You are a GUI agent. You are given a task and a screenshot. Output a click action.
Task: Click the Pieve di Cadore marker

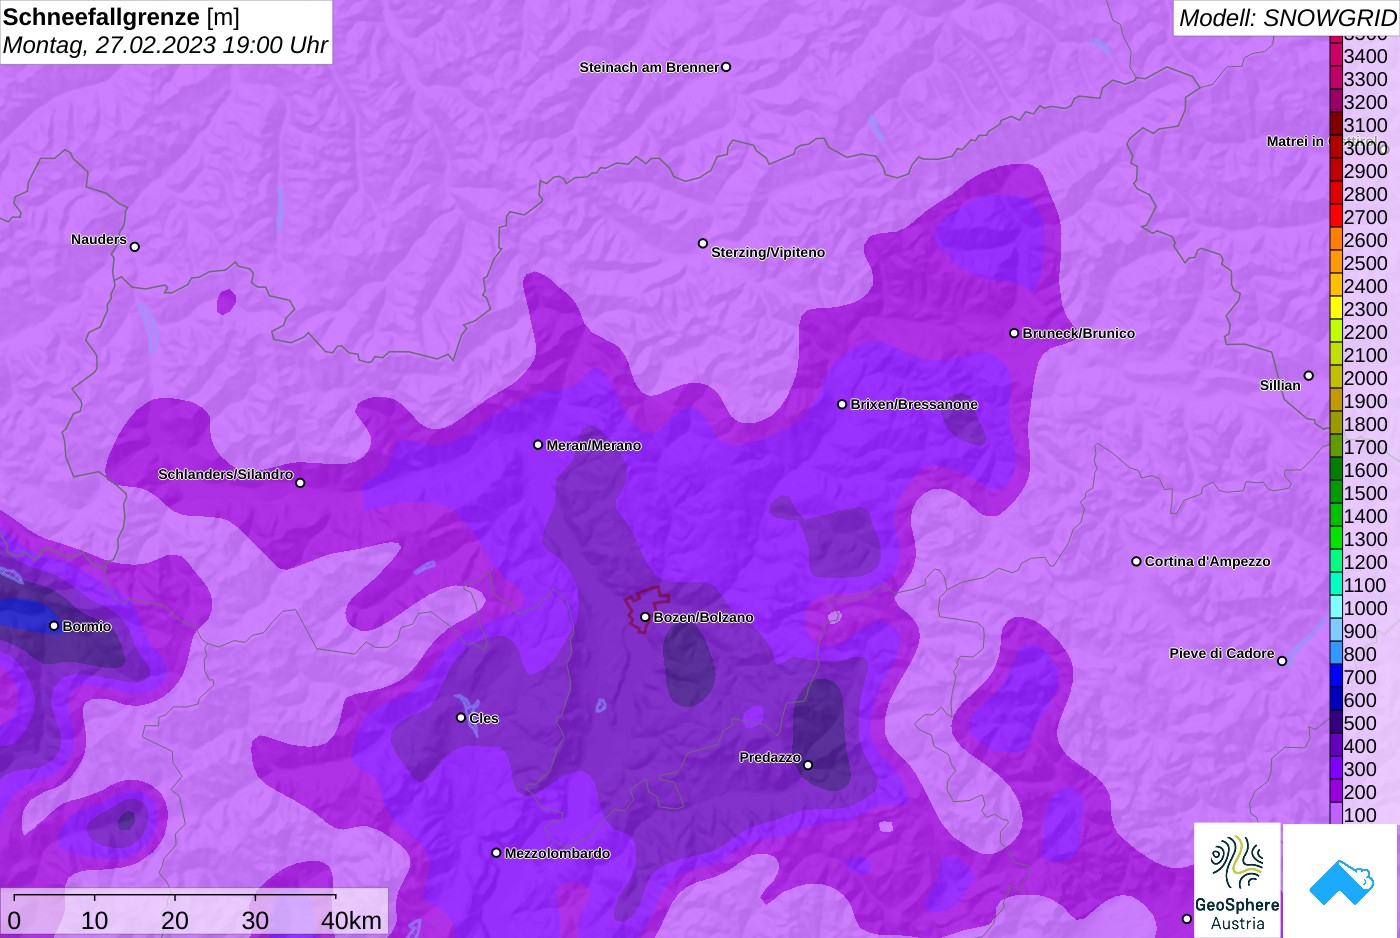(x=1282, y=660)
